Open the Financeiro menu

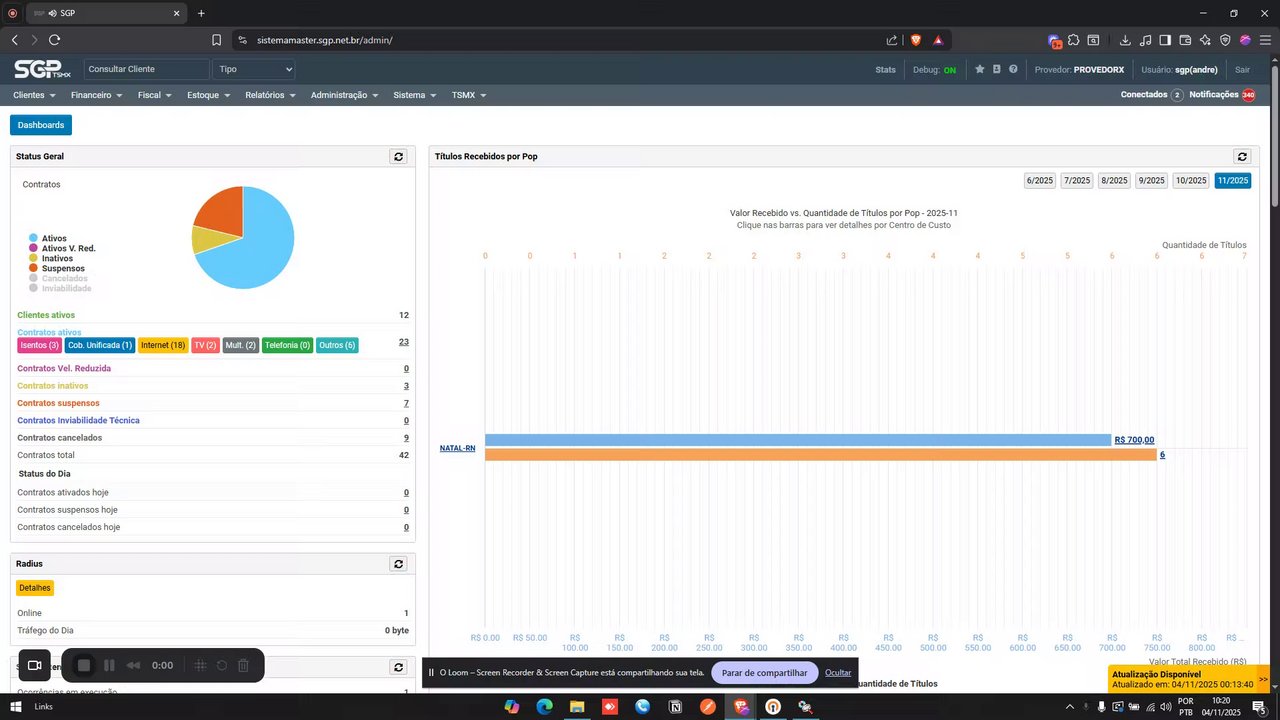coord(96,95)
